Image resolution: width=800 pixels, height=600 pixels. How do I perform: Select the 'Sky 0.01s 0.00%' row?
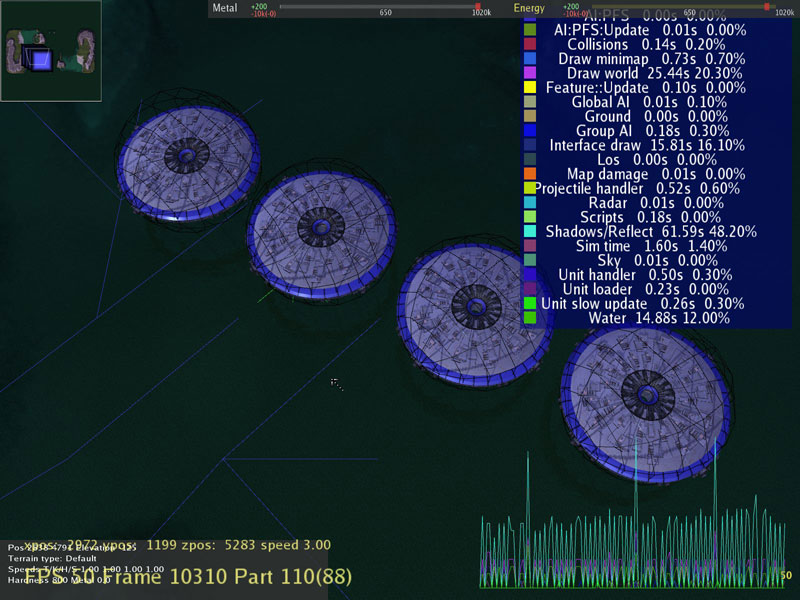coord(658,261)
